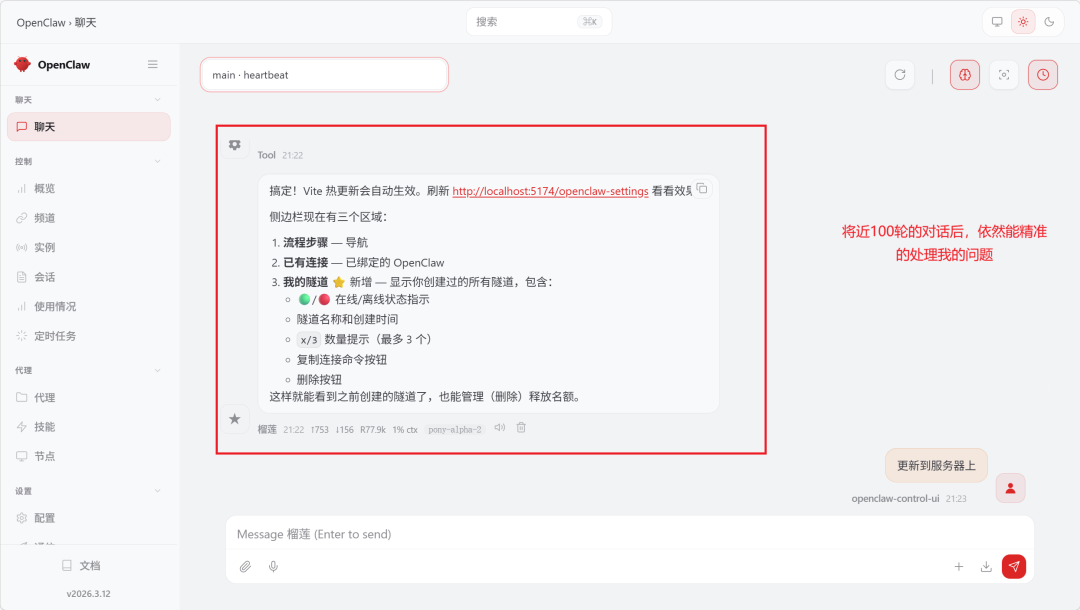Click the focus/scan icon next to brain icon
Viewport: 1080px width, 610px height.
[1003, 75]
